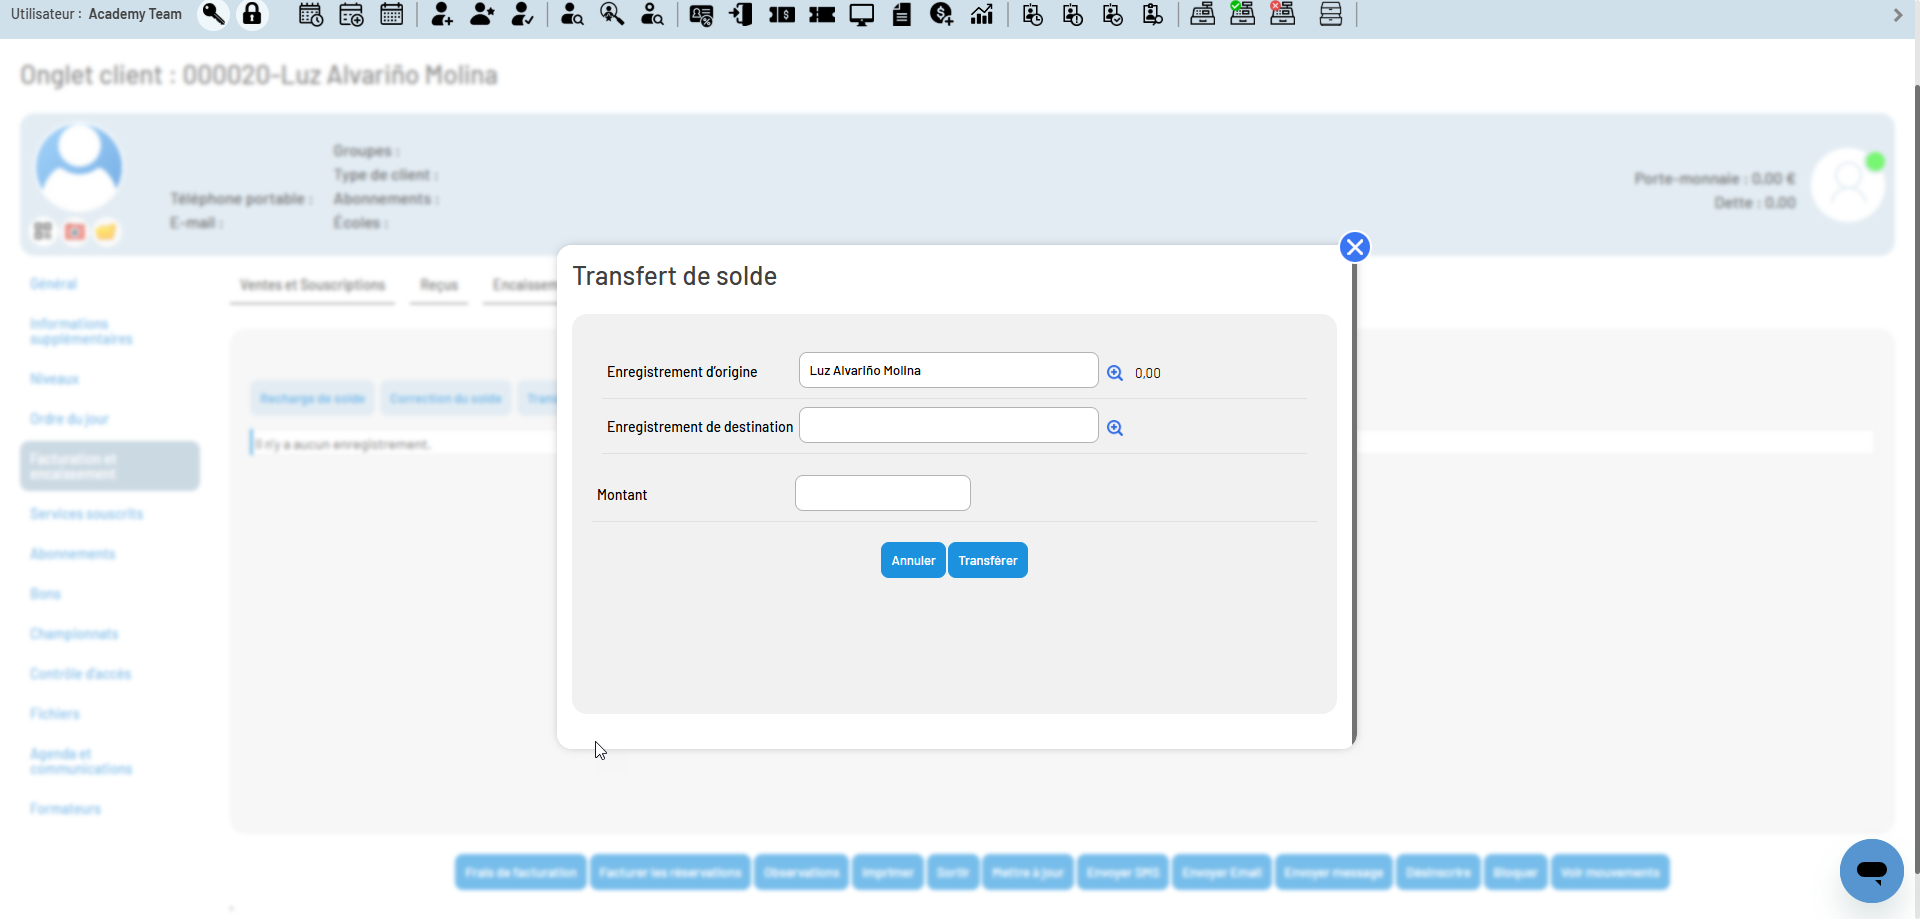Click the Enregistrement de destination input field
The width and height of the screenshot is (1920, 919).
click(948, 425)
